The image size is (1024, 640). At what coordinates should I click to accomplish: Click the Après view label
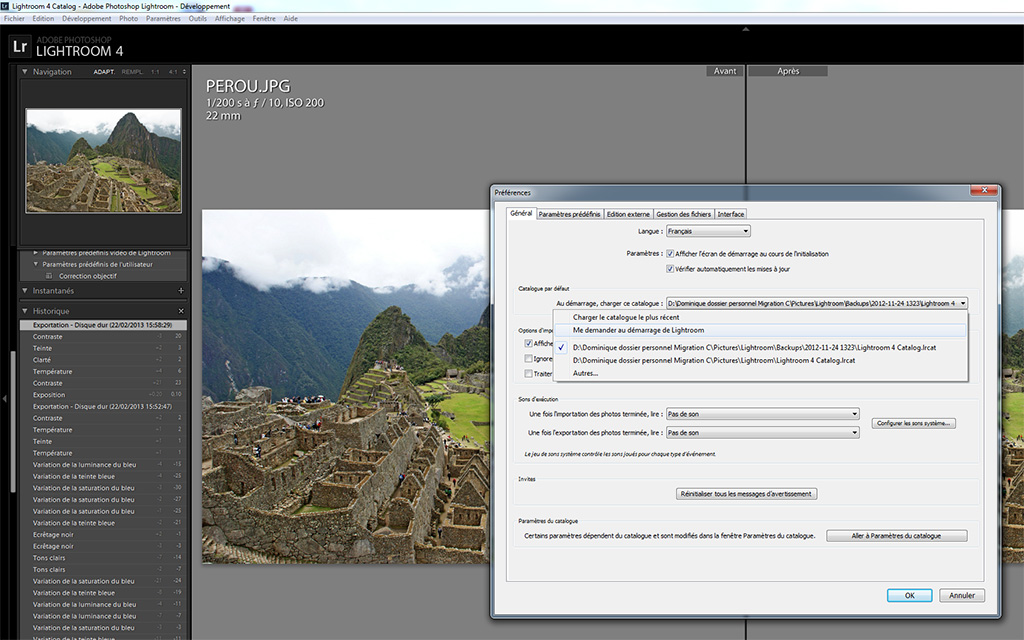tap(788, 71)
